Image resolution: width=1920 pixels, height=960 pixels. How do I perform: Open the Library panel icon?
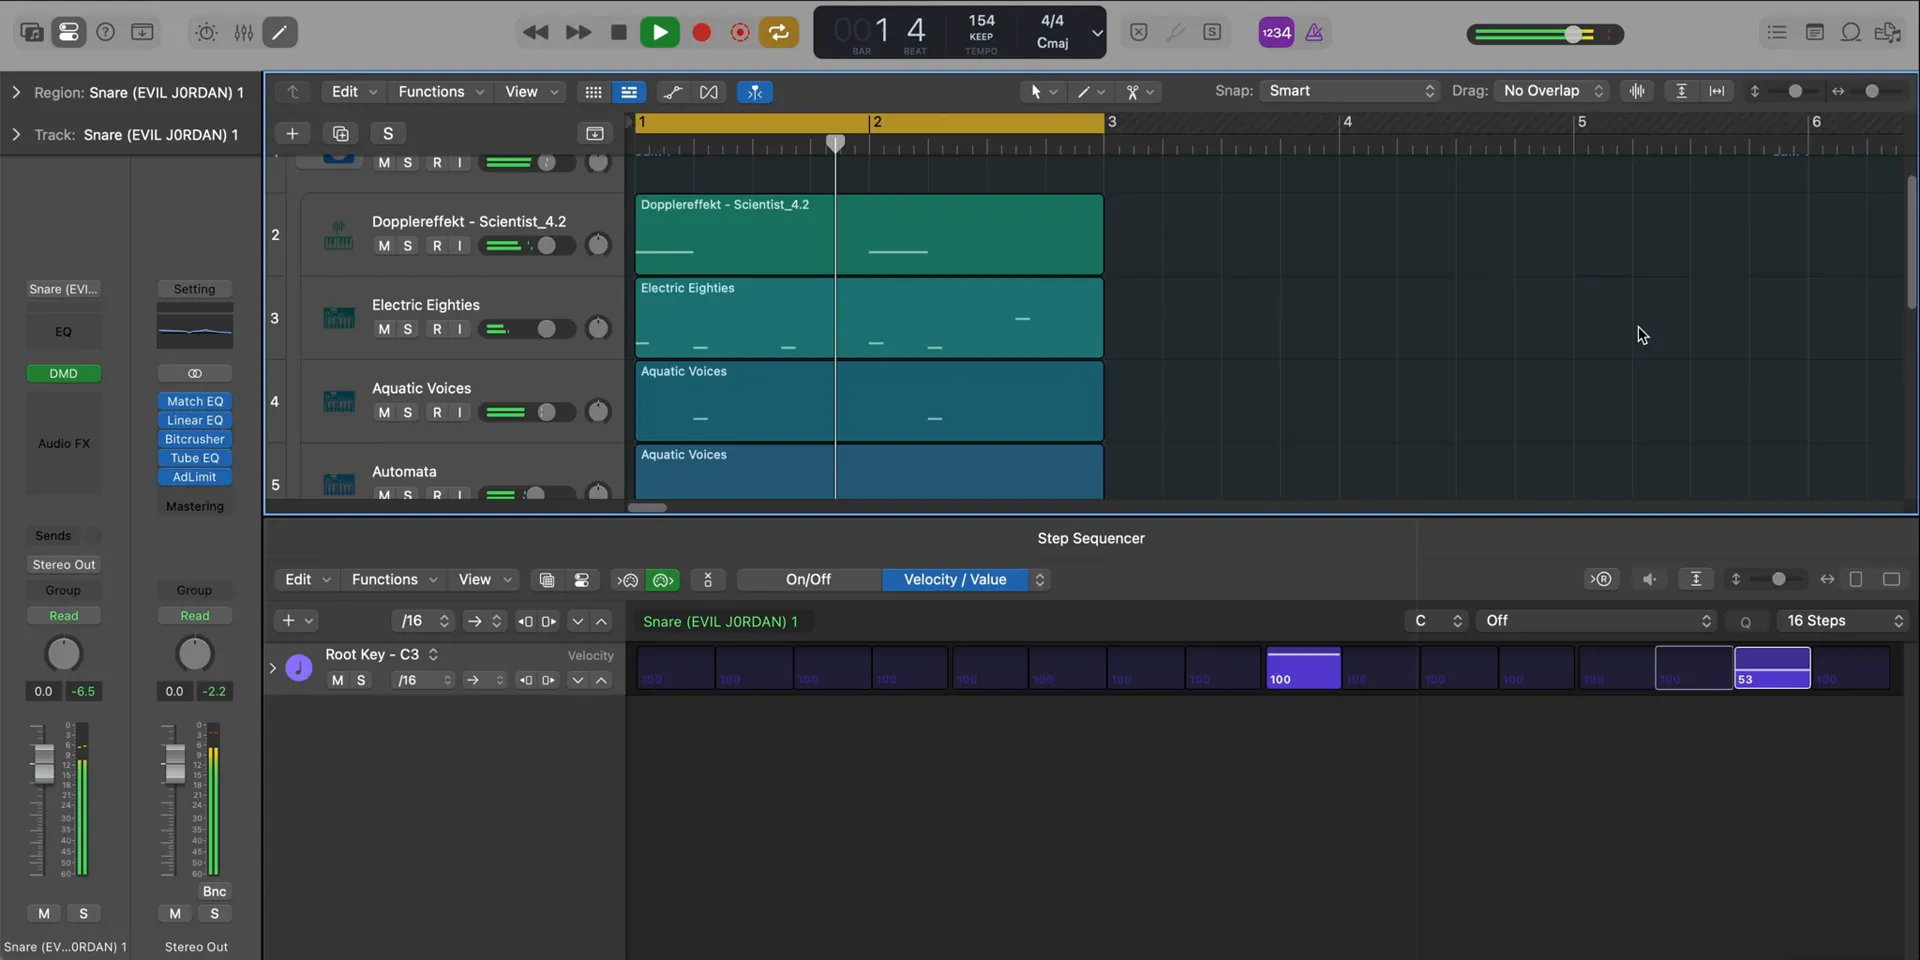pos(32,32)
